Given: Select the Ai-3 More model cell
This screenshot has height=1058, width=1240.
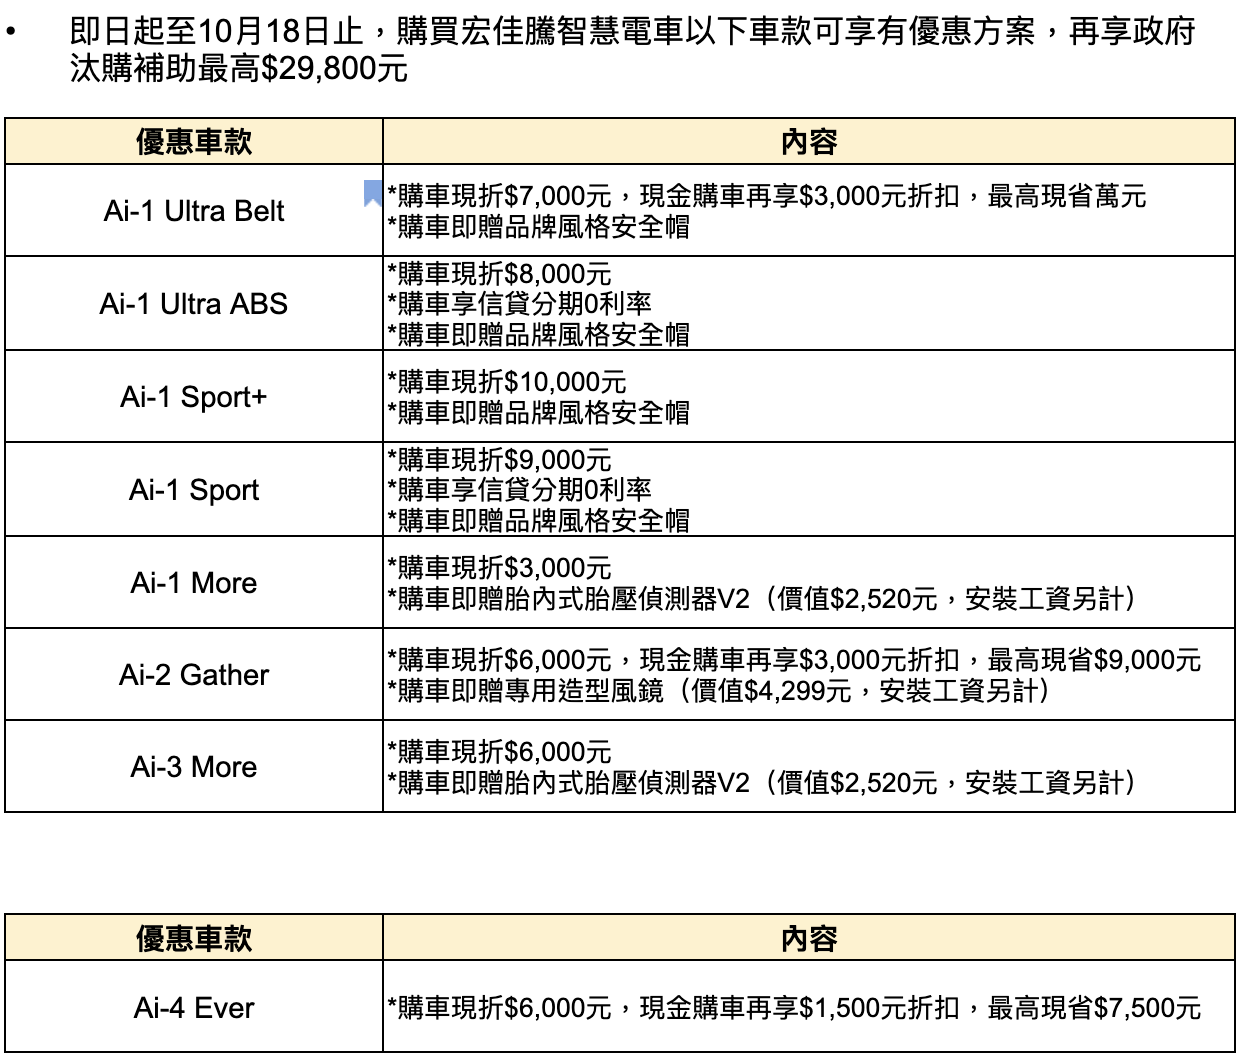Looking at the screenshot, I should 194,767.
